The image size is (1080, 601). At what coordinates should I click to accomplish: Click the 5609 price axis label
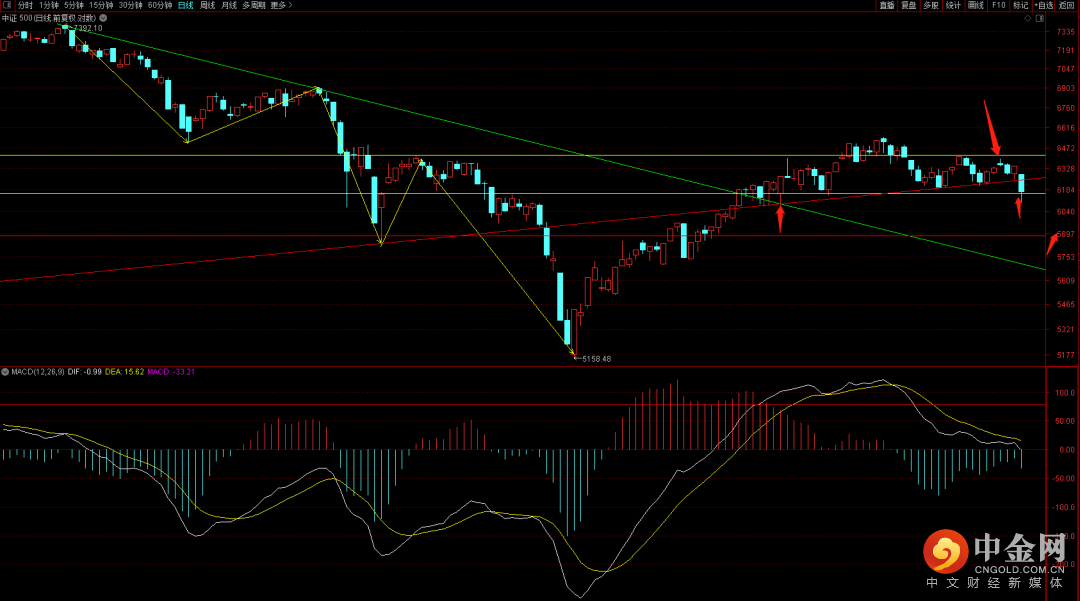[1066, 280]
